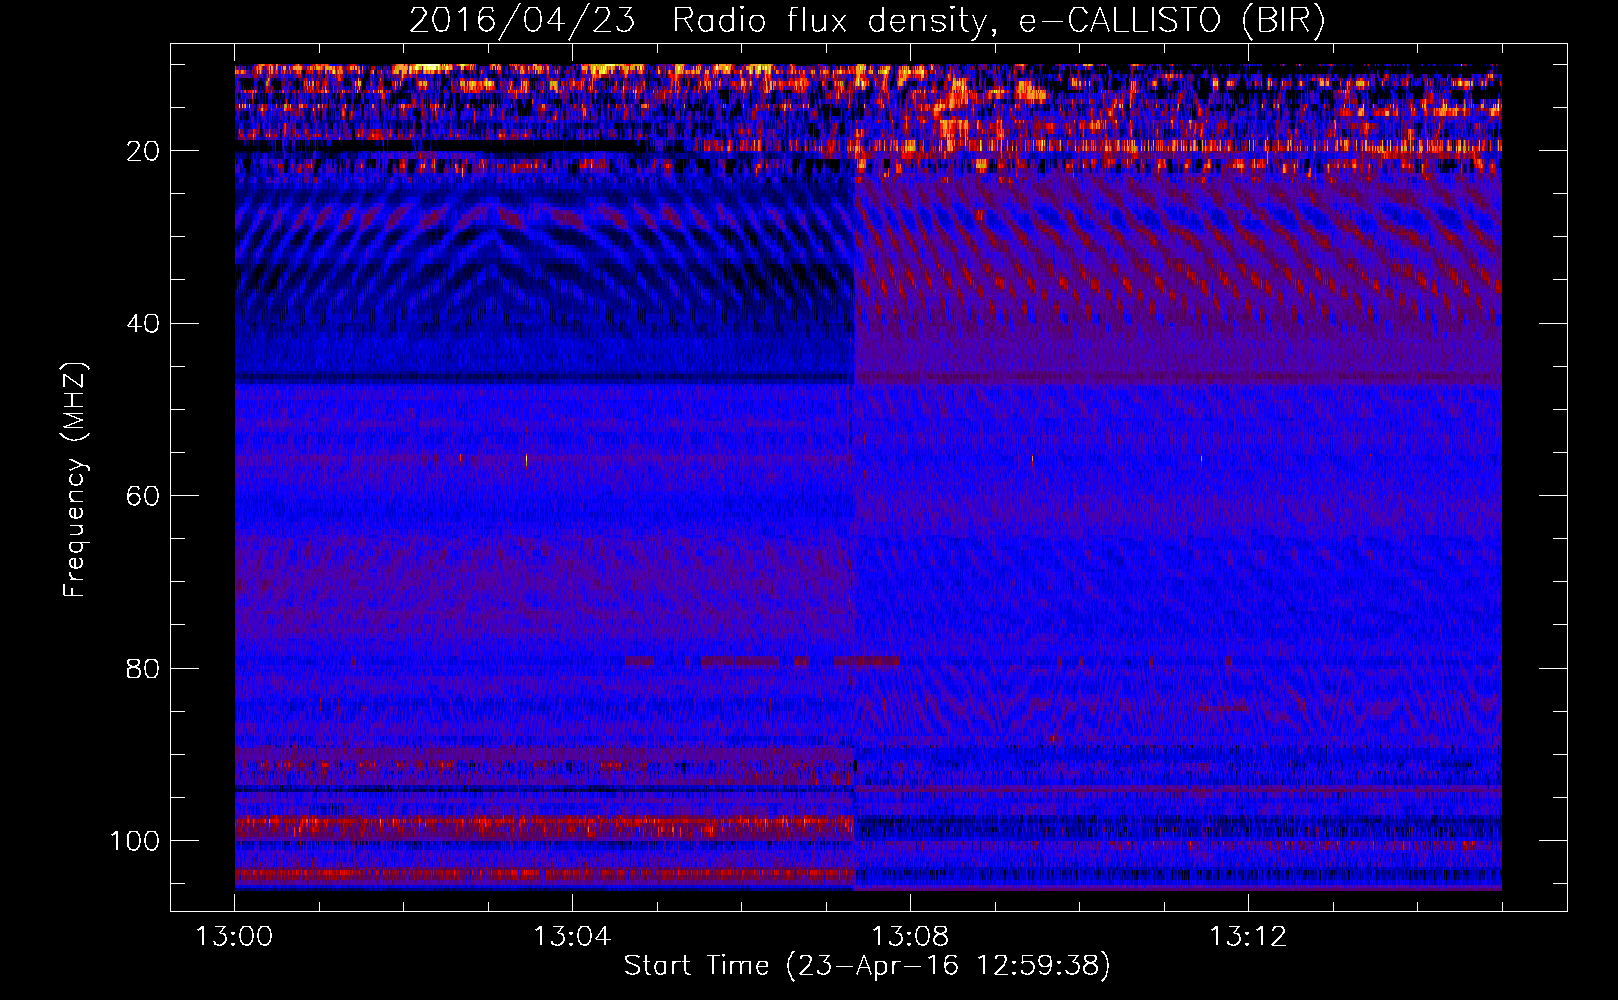Click the '80' frequency tick label
1618x1000 pixels.
pos(143,668)
